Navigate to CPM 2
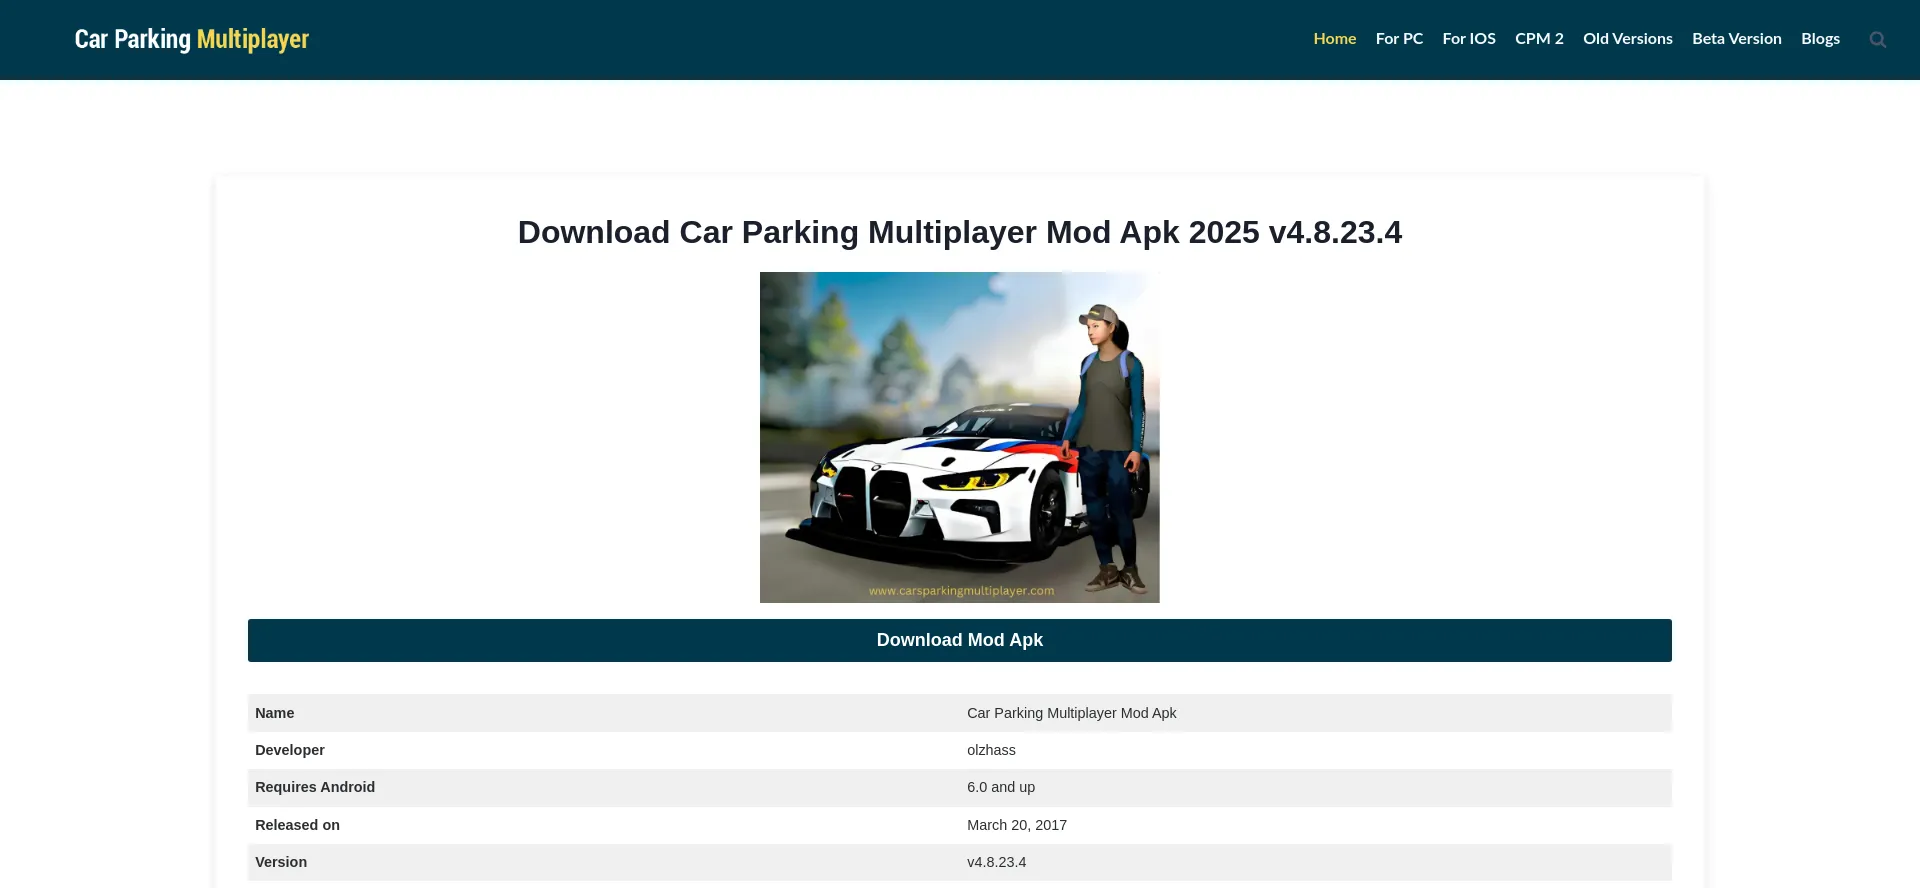 pos(1539,39)
